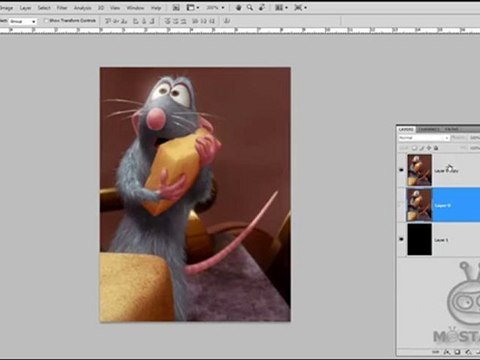
Task: Open the Layer menu
Action: 25,8
